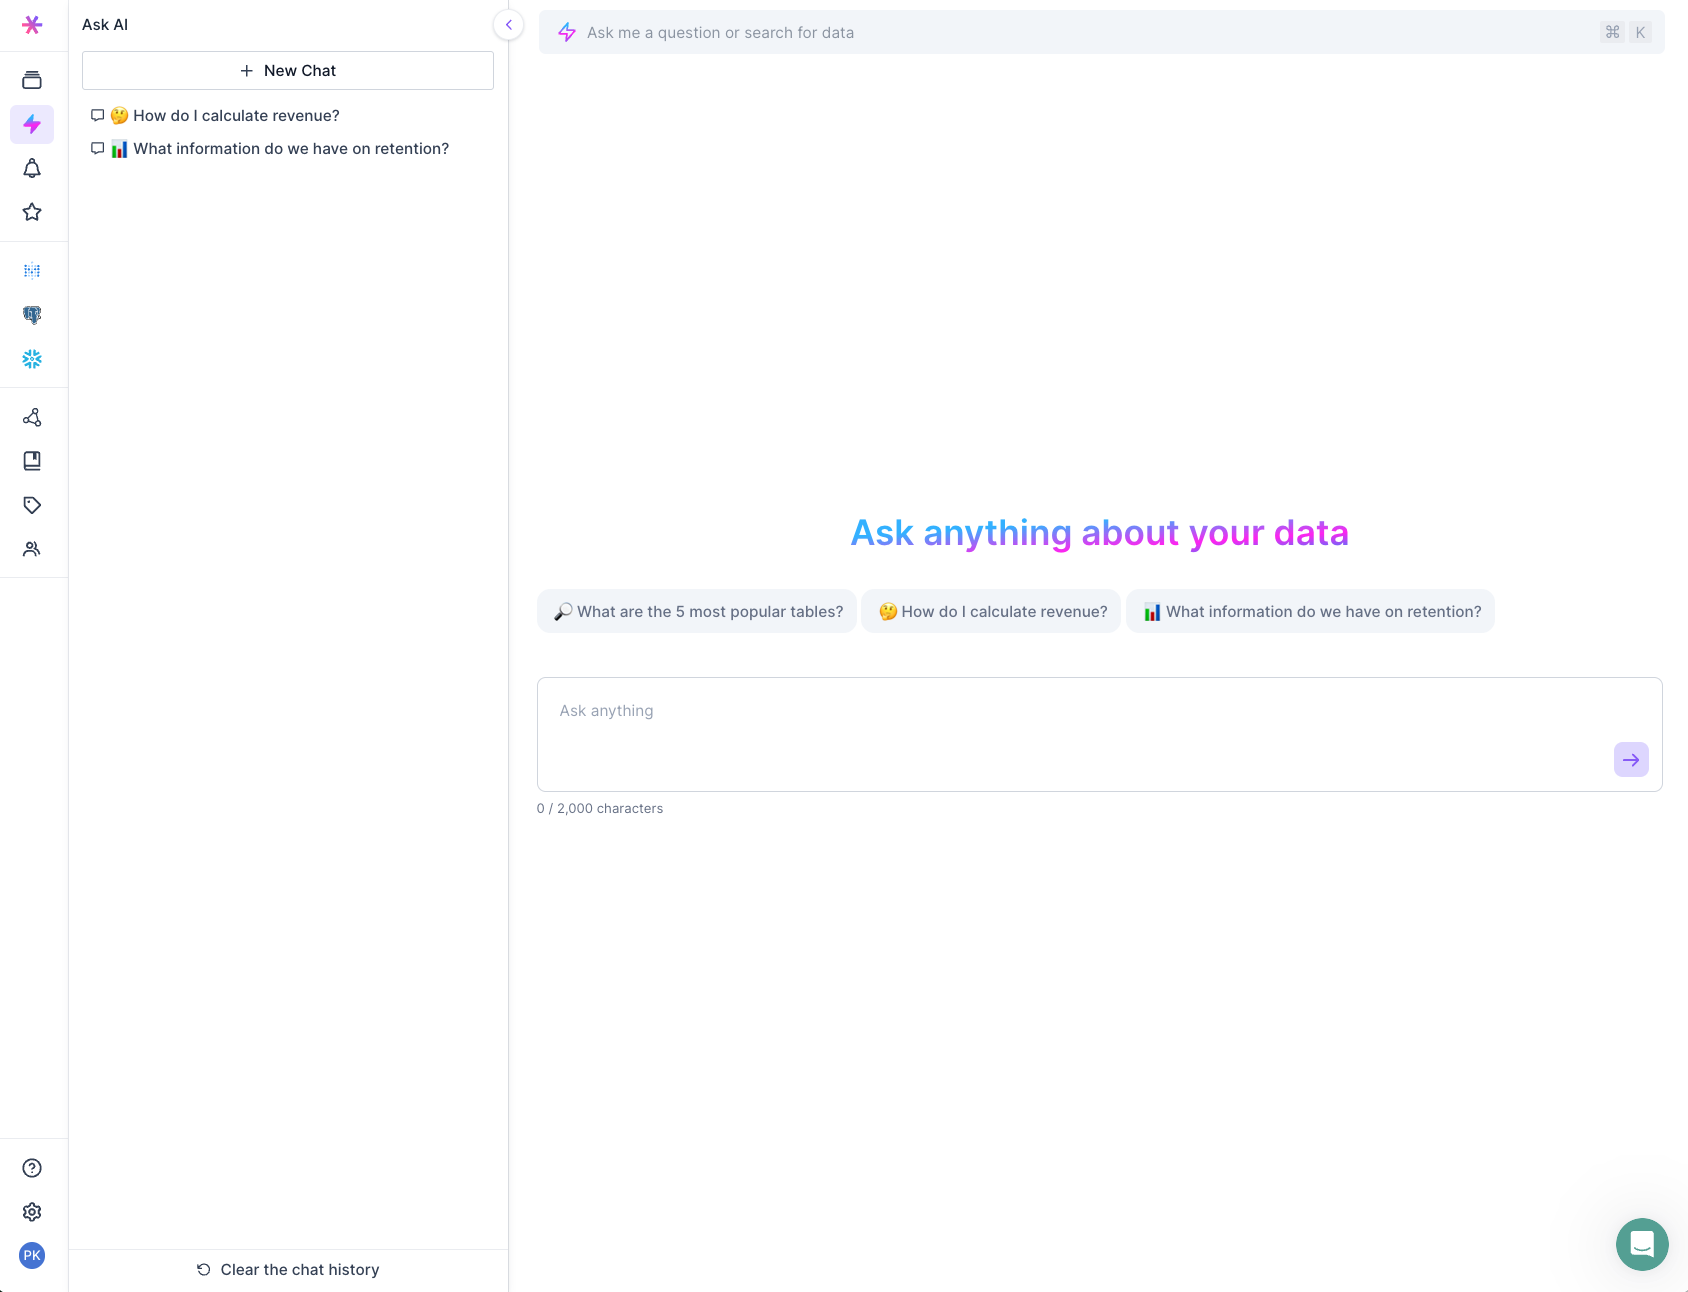
Task: Open the notifications bell
Action: [32, 168]
